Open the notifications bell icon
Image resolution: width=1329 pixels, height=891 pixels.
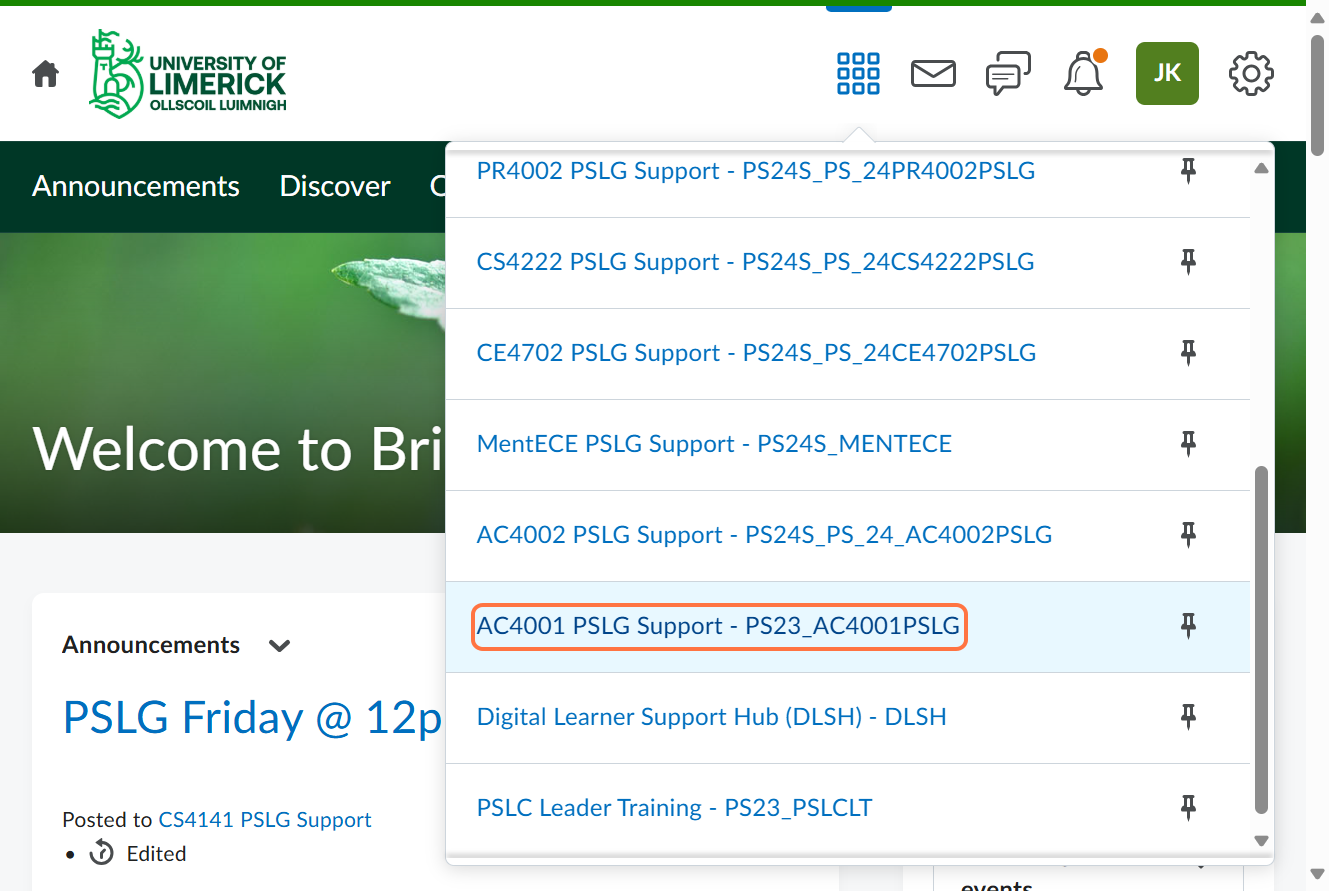[1083, 74]
